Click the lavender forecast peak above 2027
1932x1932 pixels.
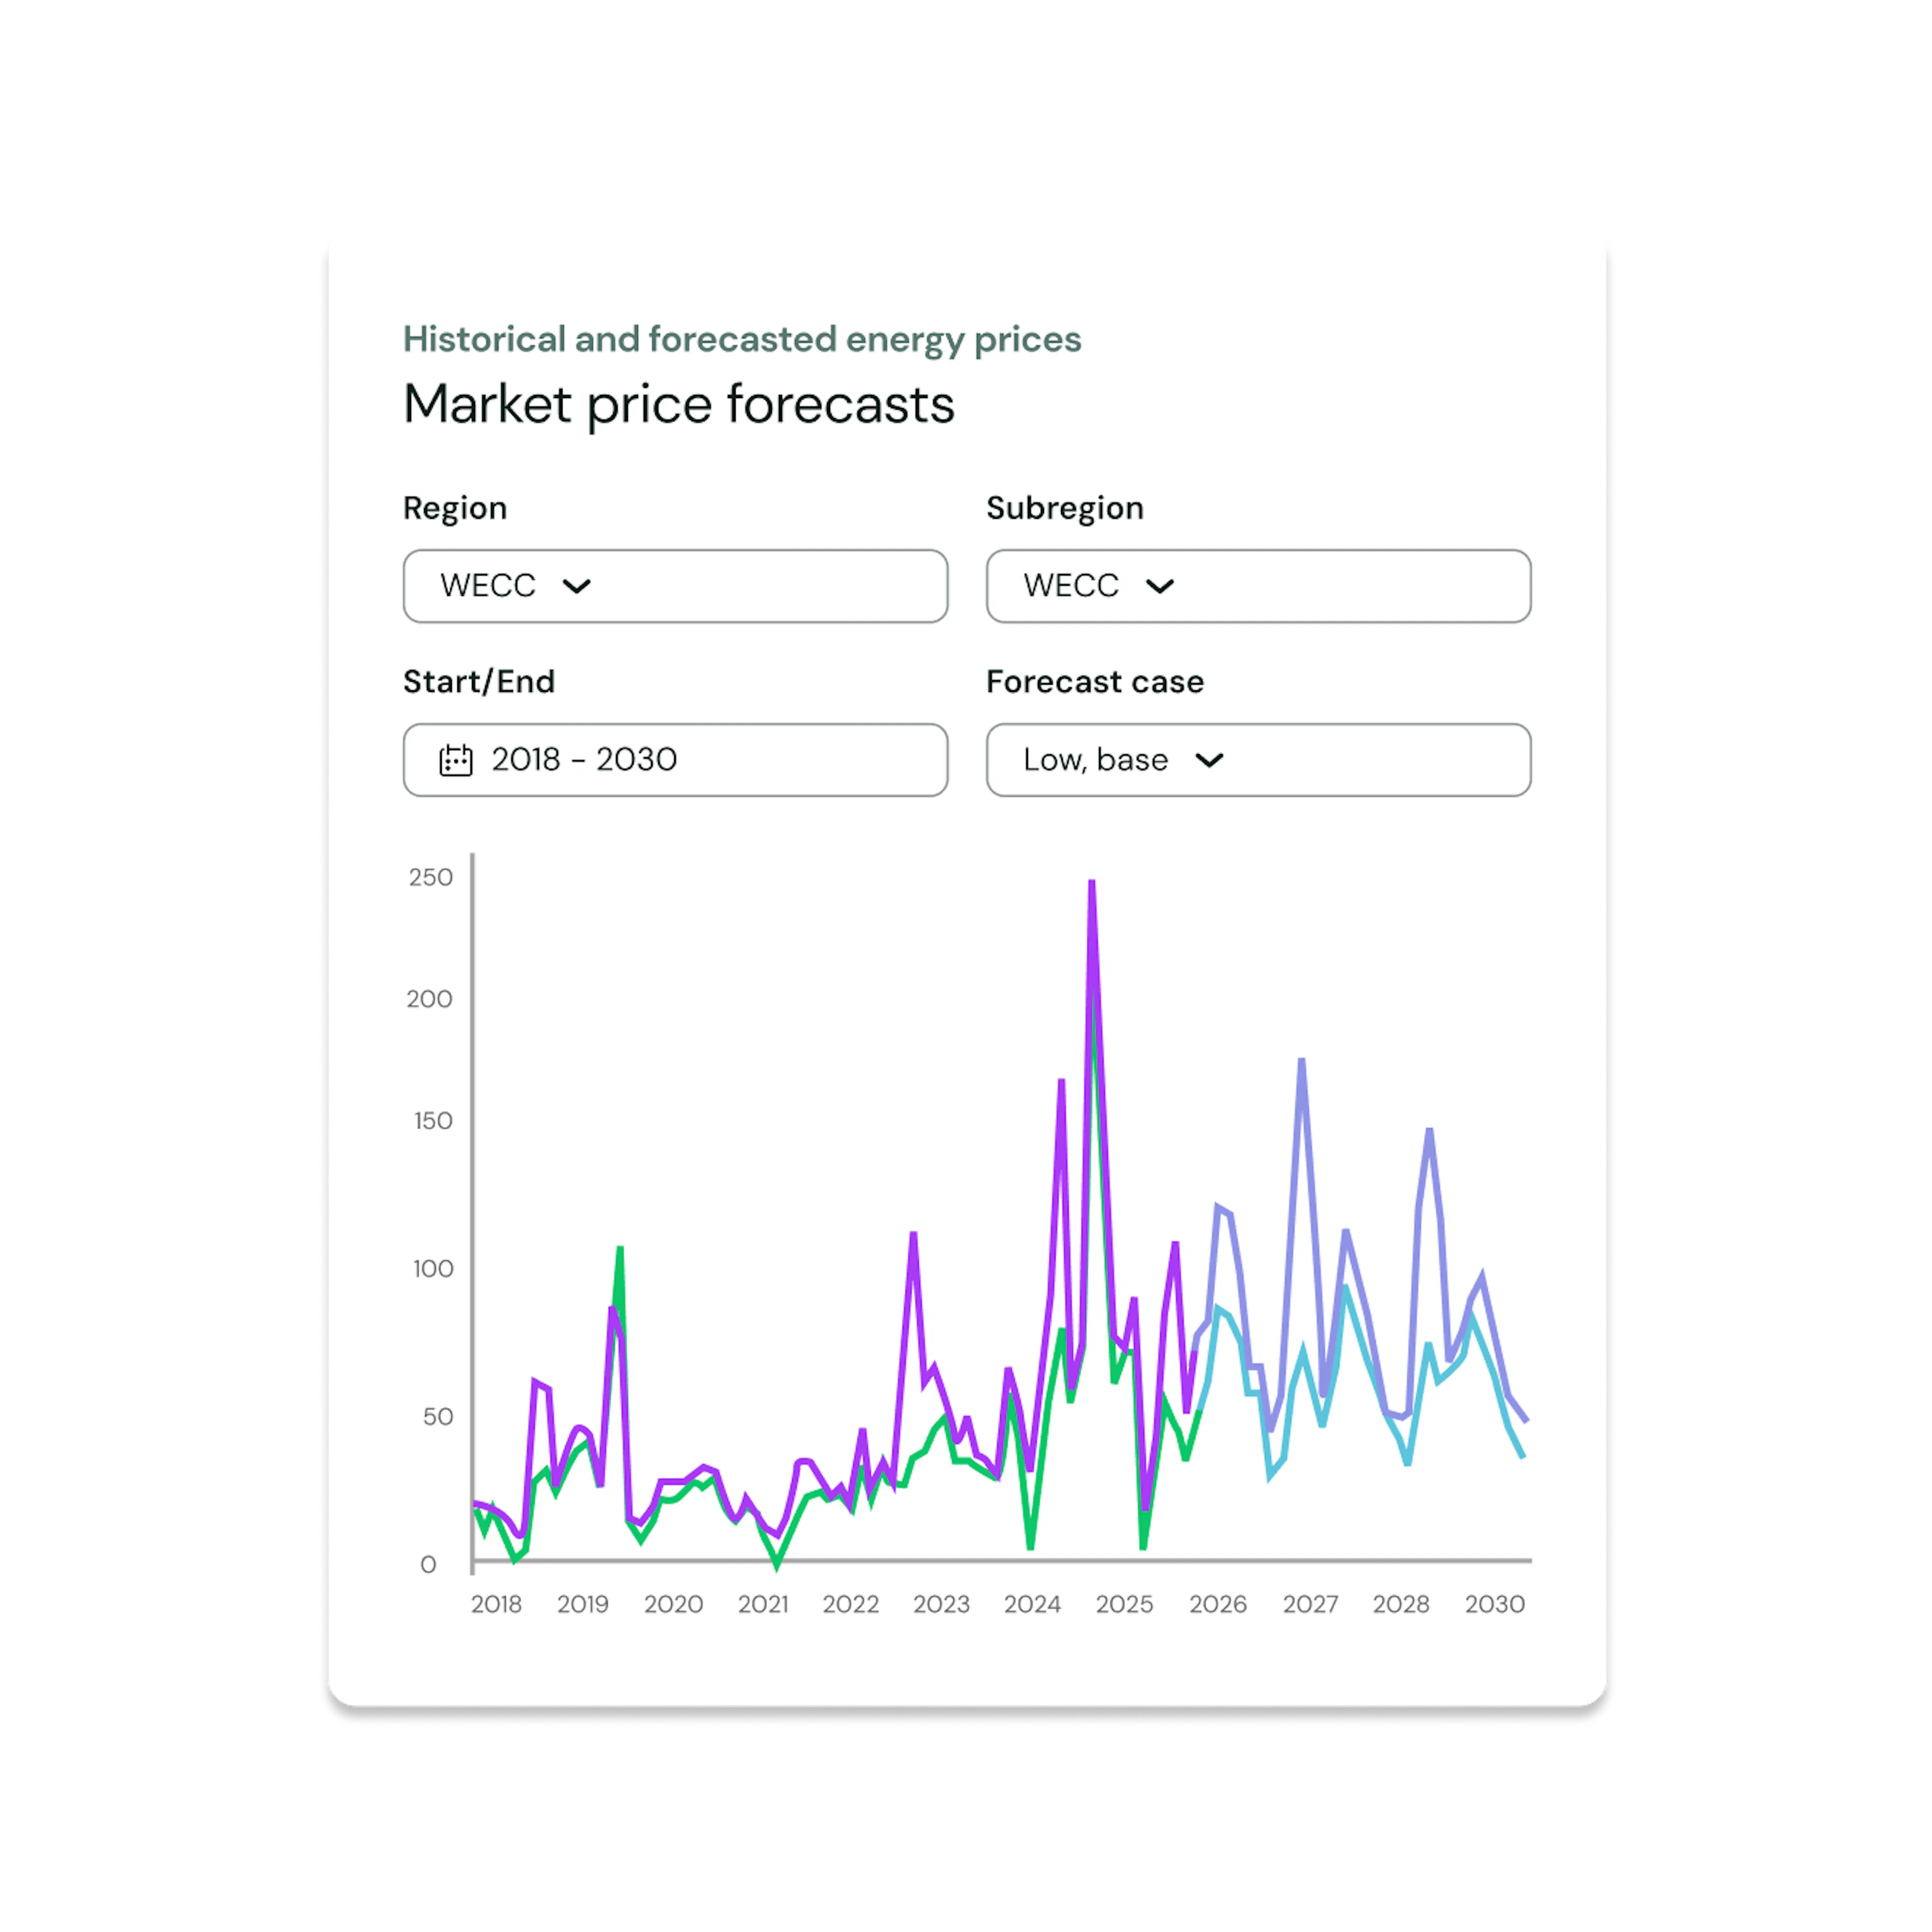click(x=1301, y=1062)
